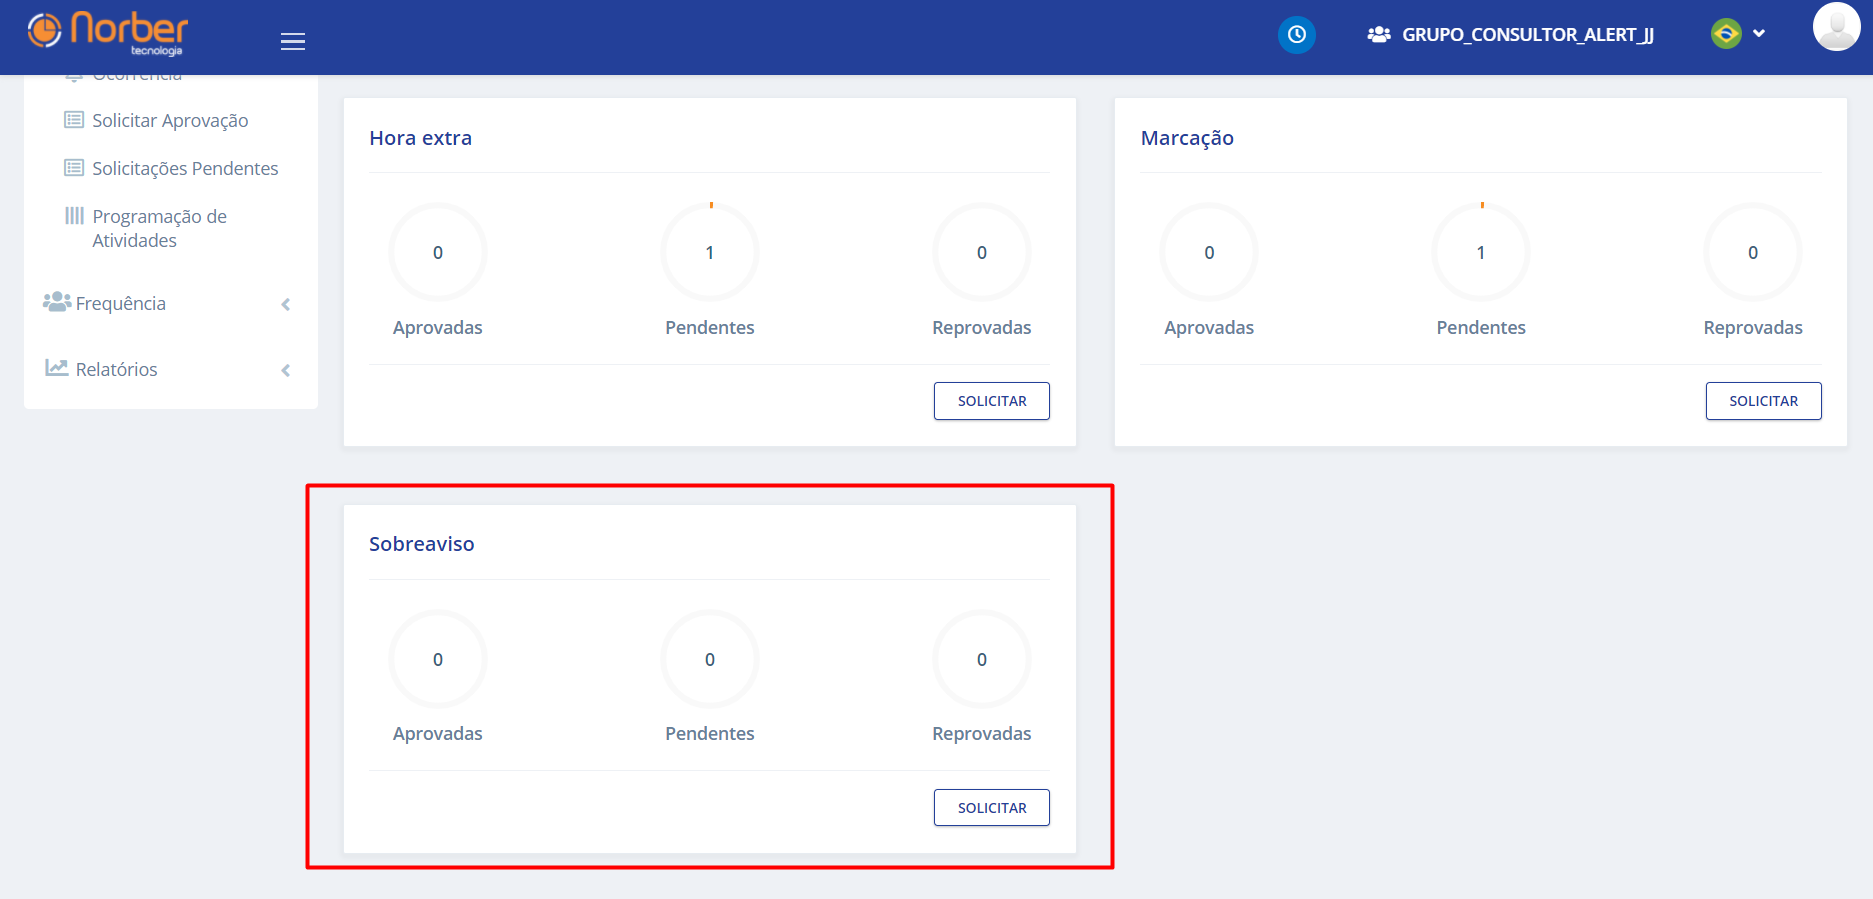Click the Programação de Atividades bars icon

(74, 216)
